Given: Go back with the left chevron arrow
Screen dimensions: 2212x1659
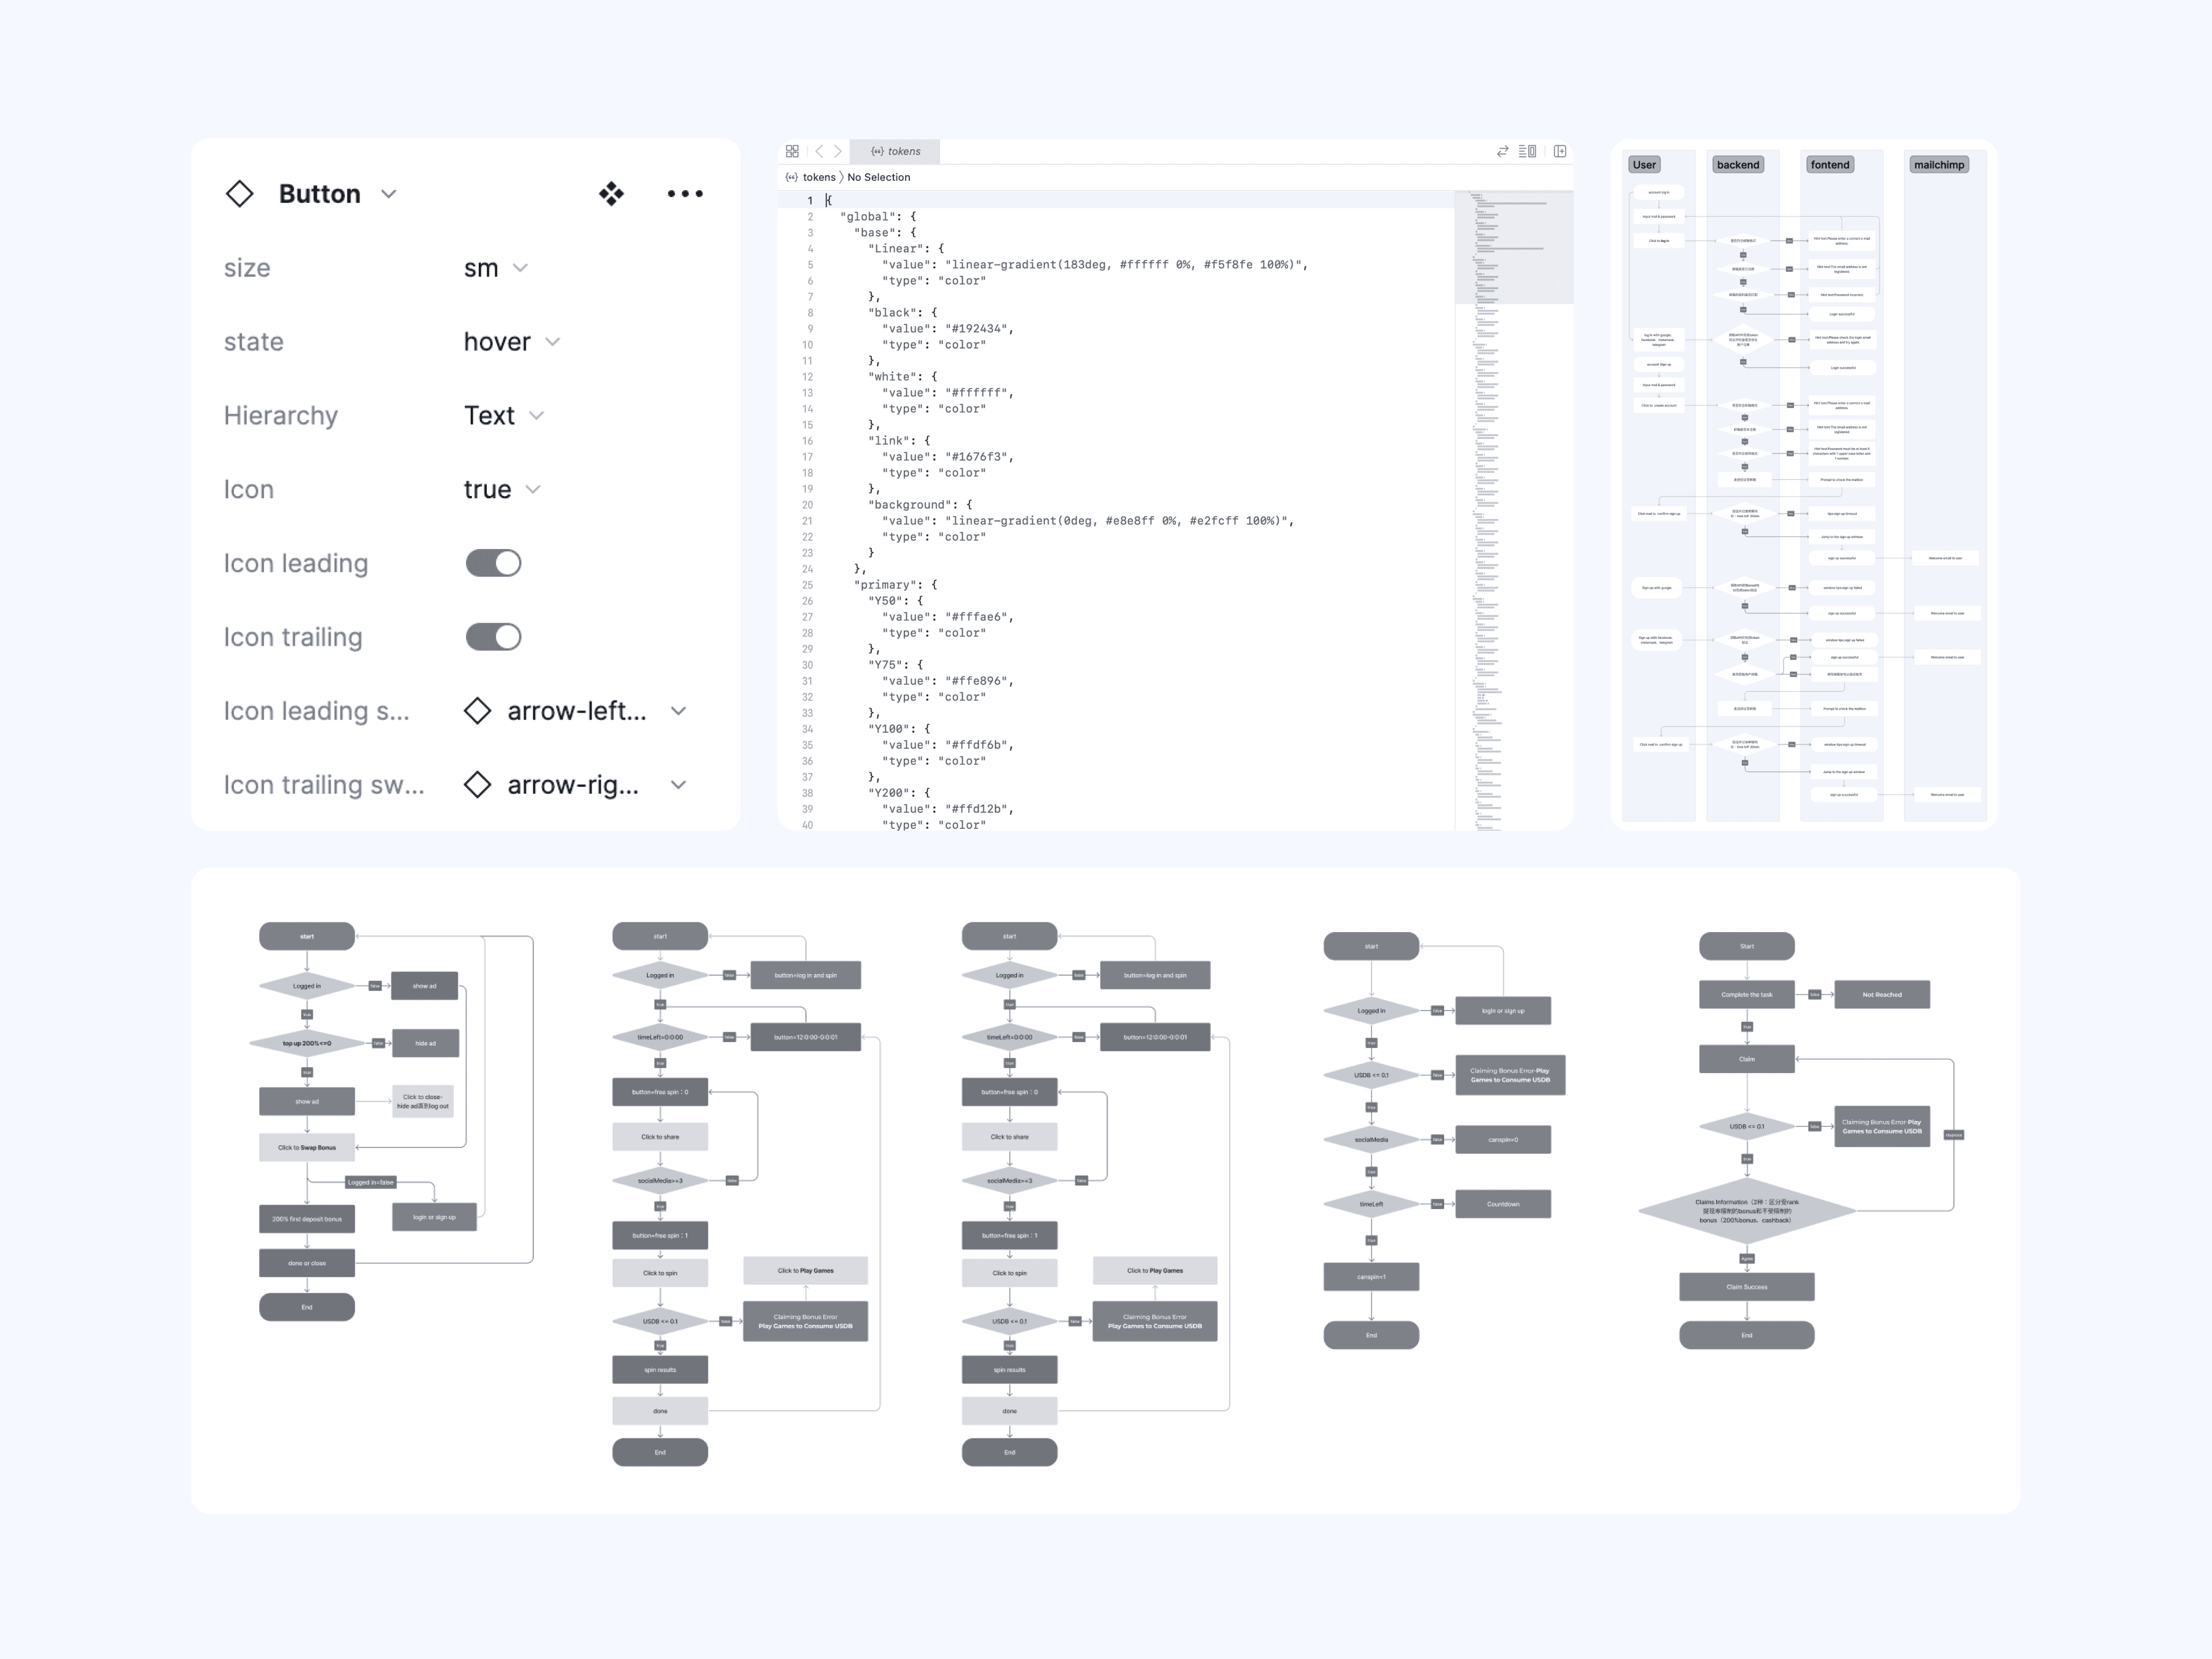Looking at the screenshot, I should pos(819,151).
